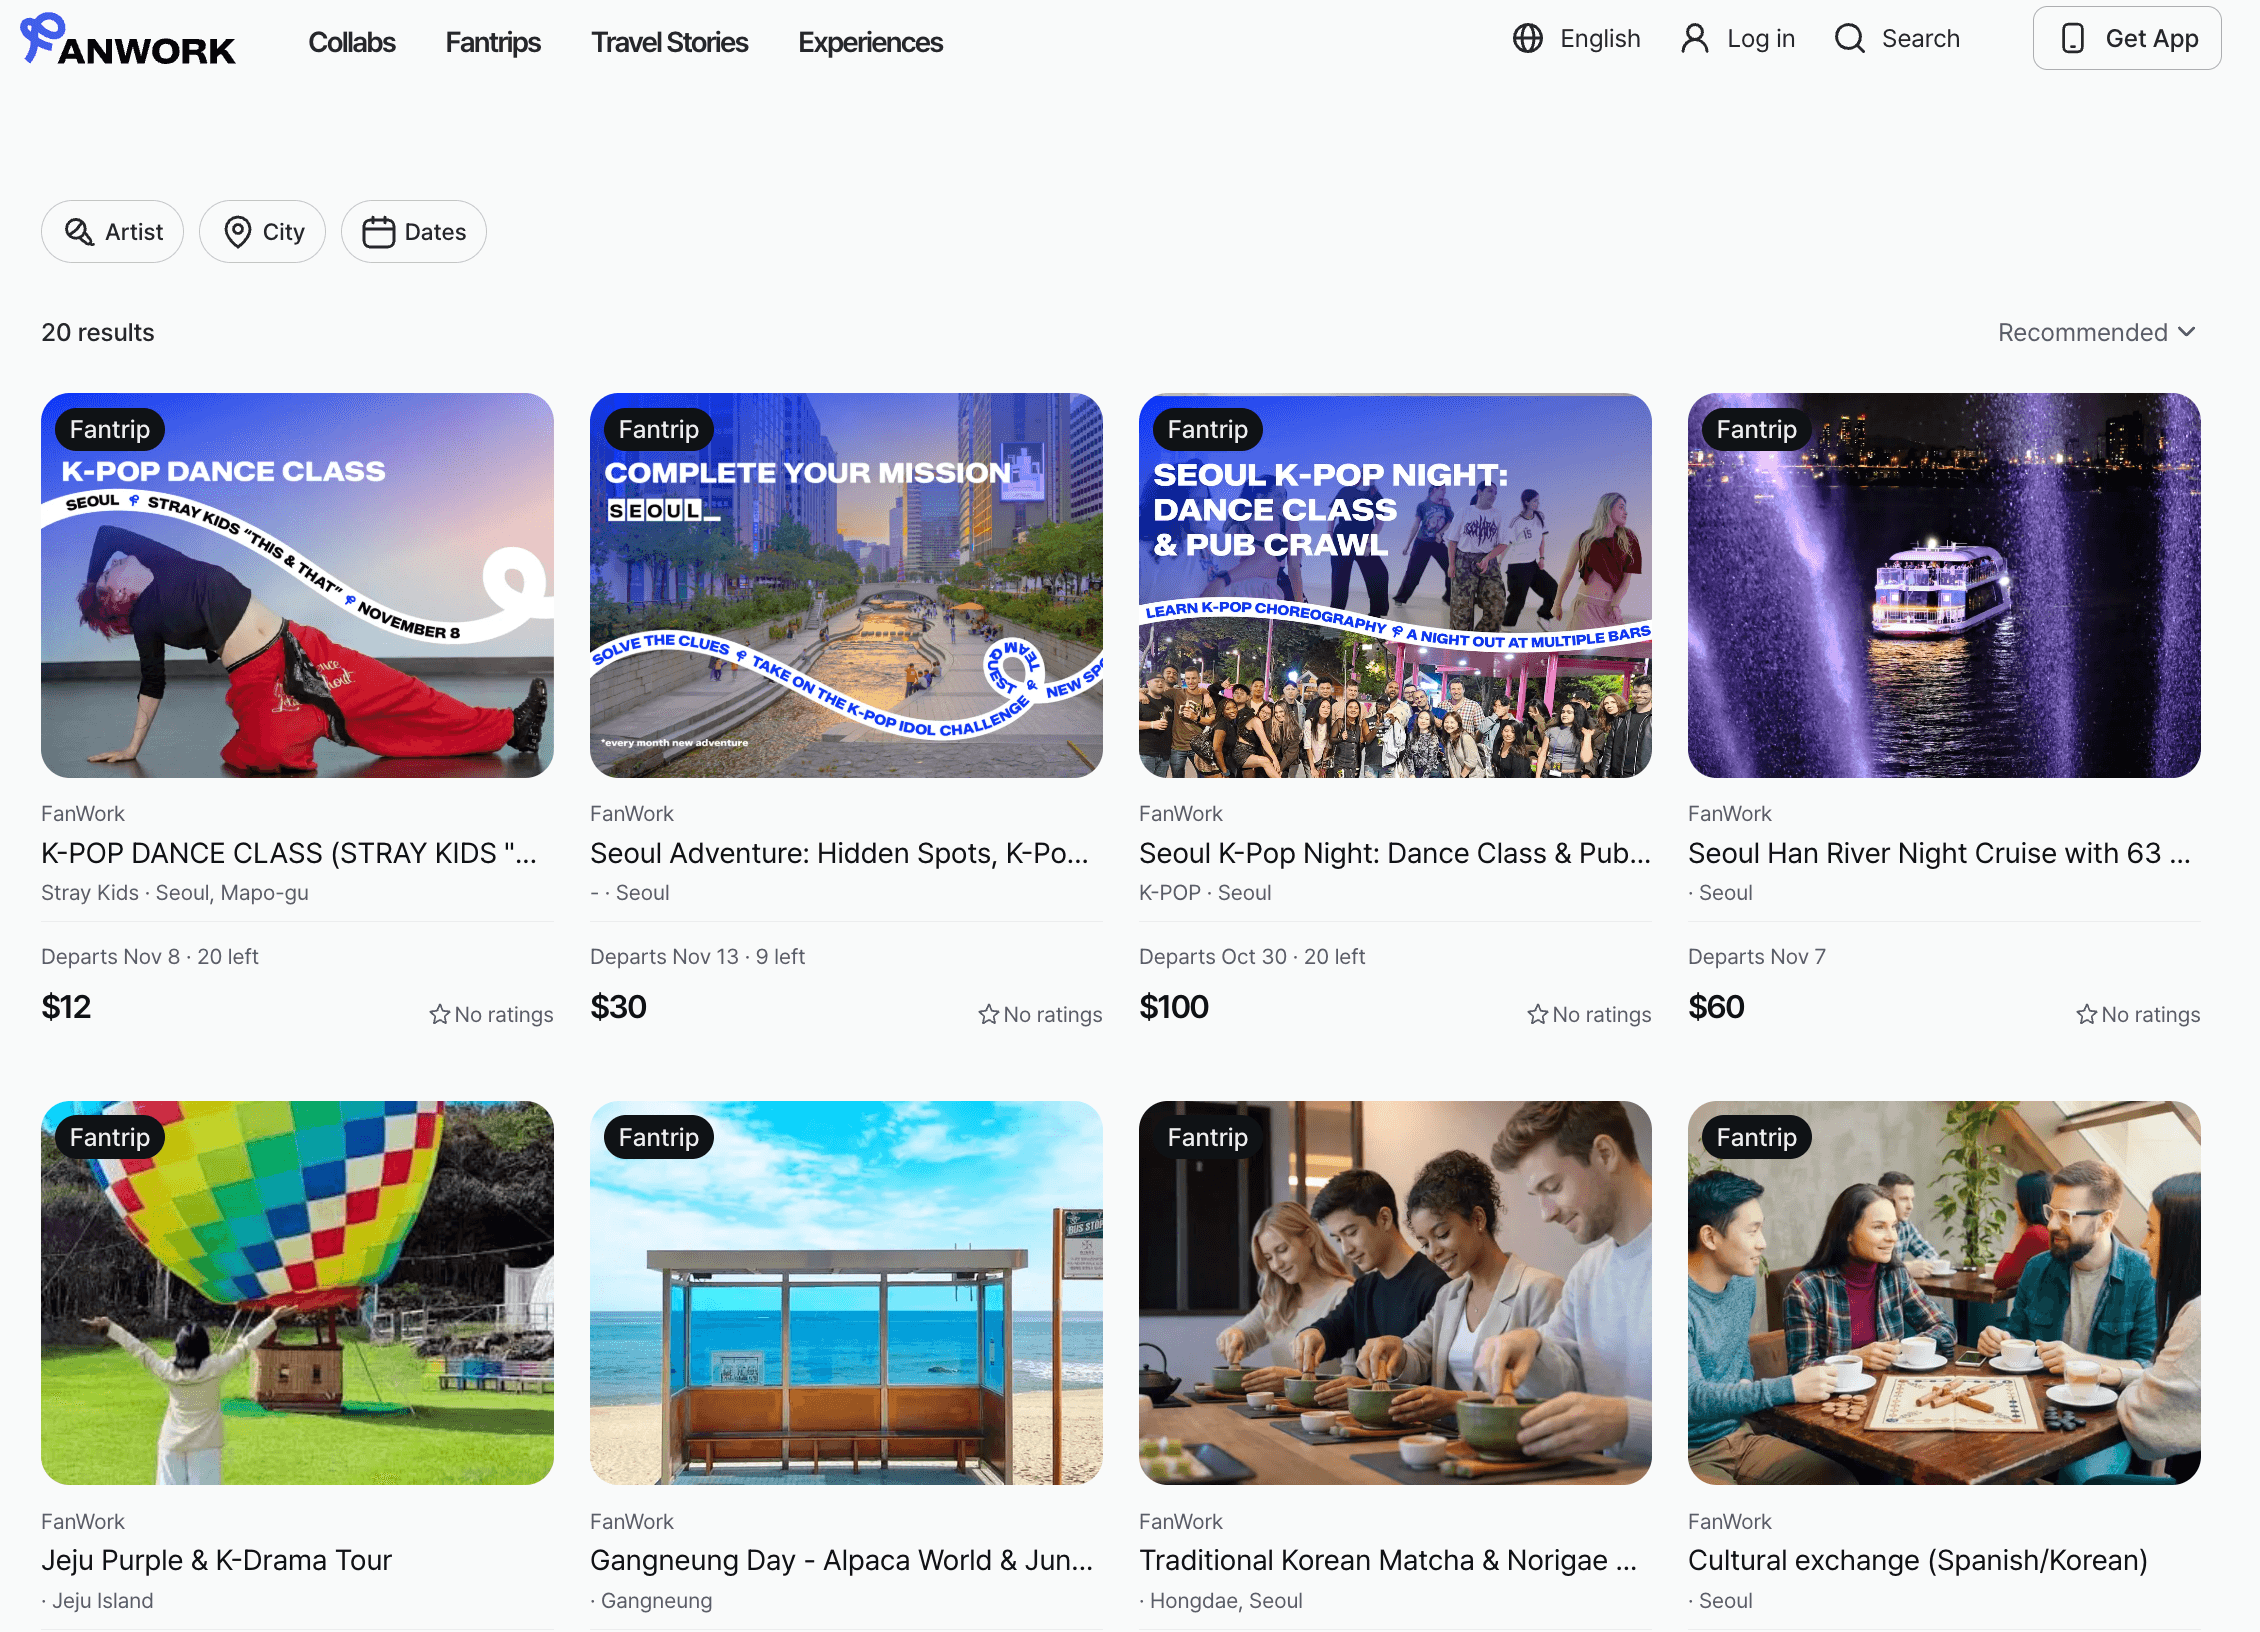Open Gangneung Day - Alpaca World title

coord(841,1560)
